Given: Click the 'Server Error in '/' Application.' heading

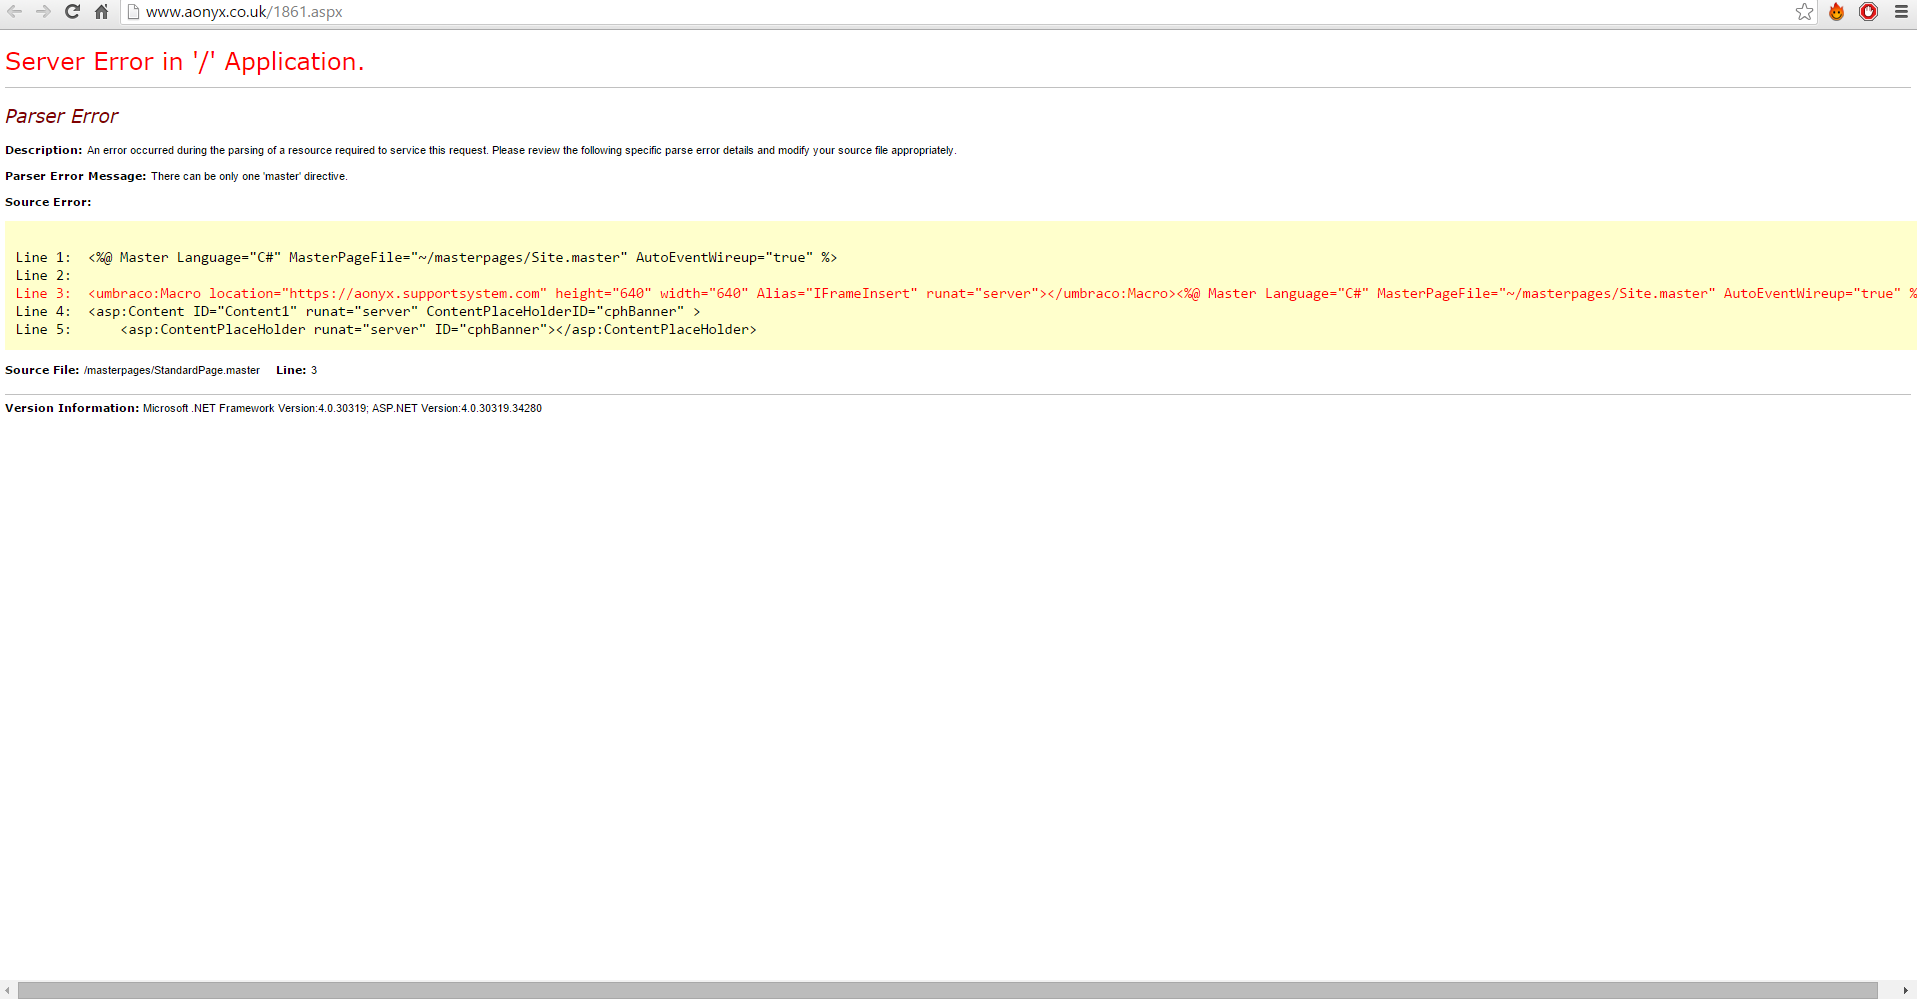Looking at the screenshot, I should [184, 62].
